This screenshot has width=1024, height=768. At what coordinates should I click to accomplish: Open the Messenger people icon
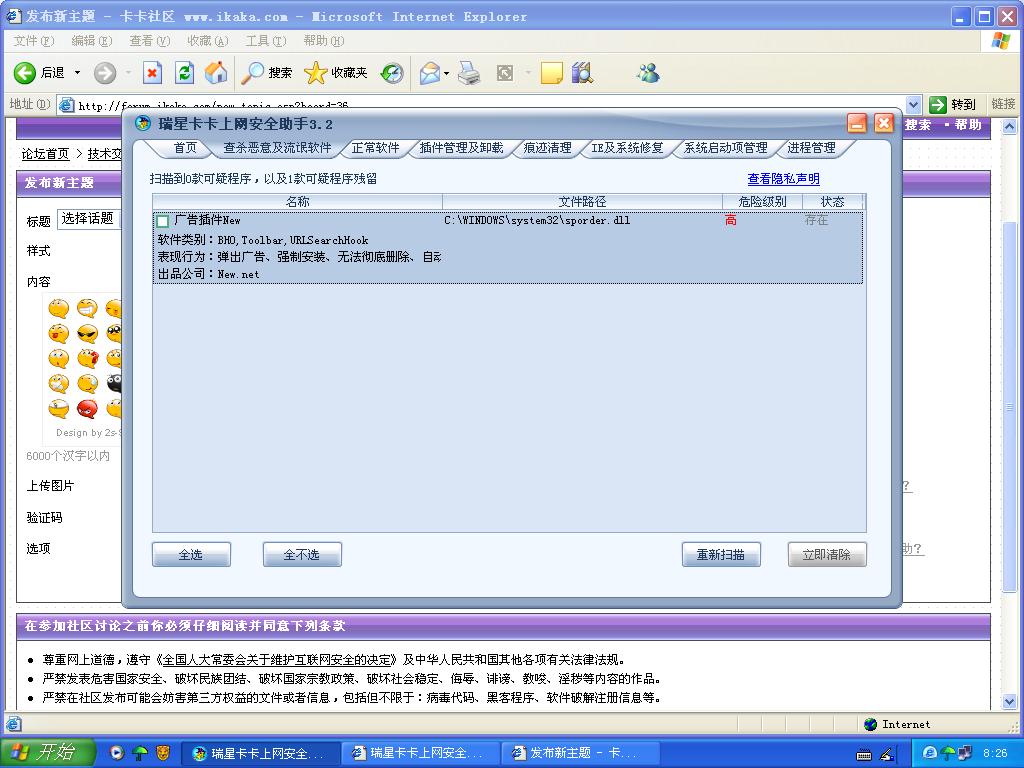(x=648, y=72)
